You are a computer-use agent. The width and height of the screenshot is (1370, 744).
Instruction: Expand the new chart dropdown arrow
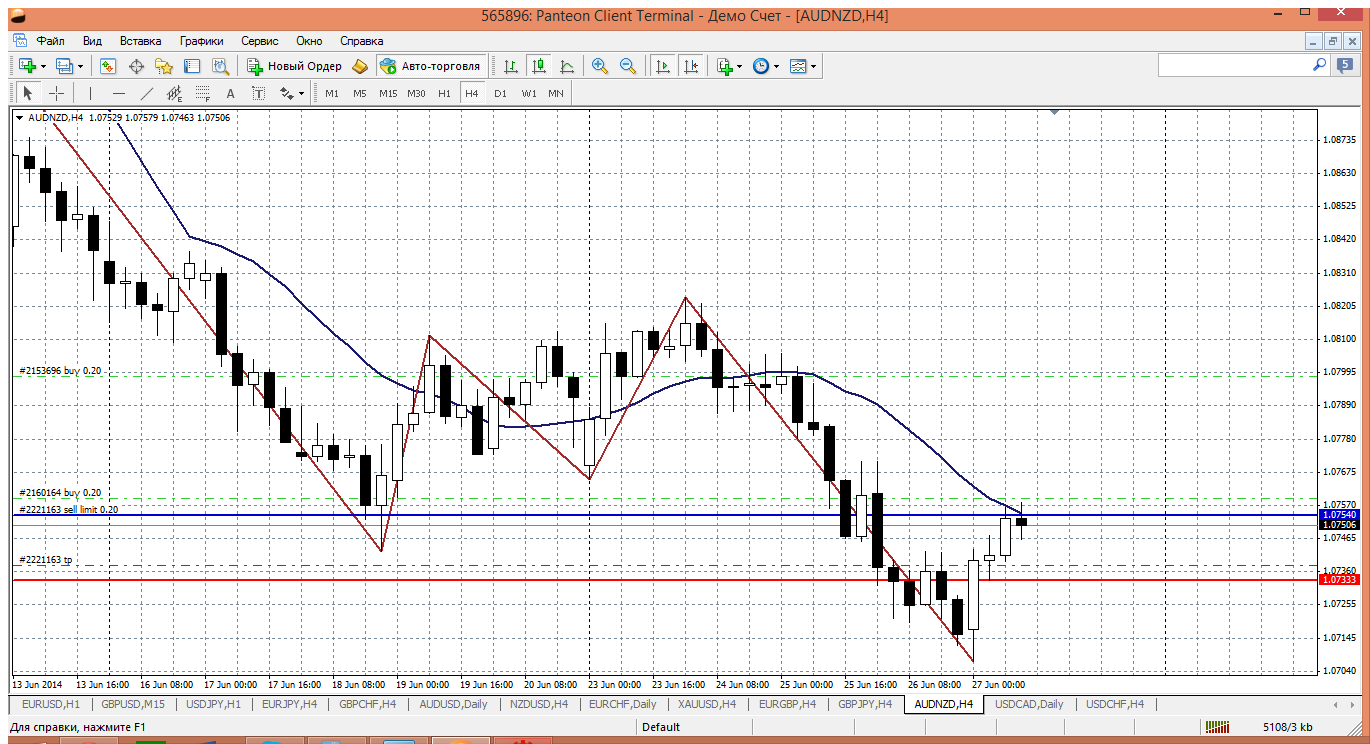click(x=43, y=66)
